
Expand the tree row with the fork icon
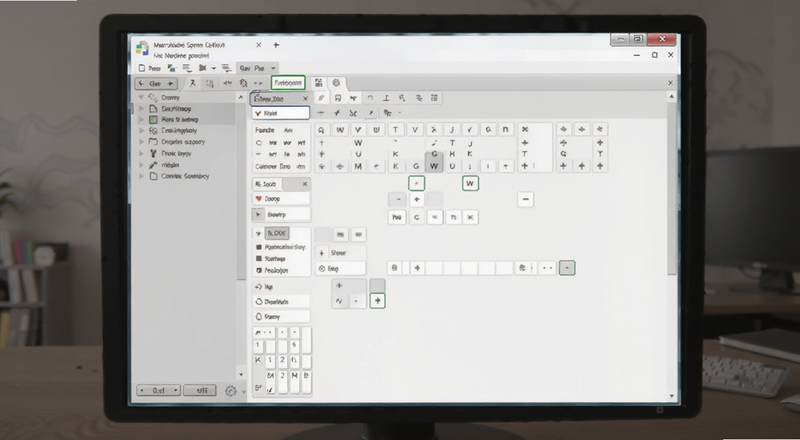(141, 153)
